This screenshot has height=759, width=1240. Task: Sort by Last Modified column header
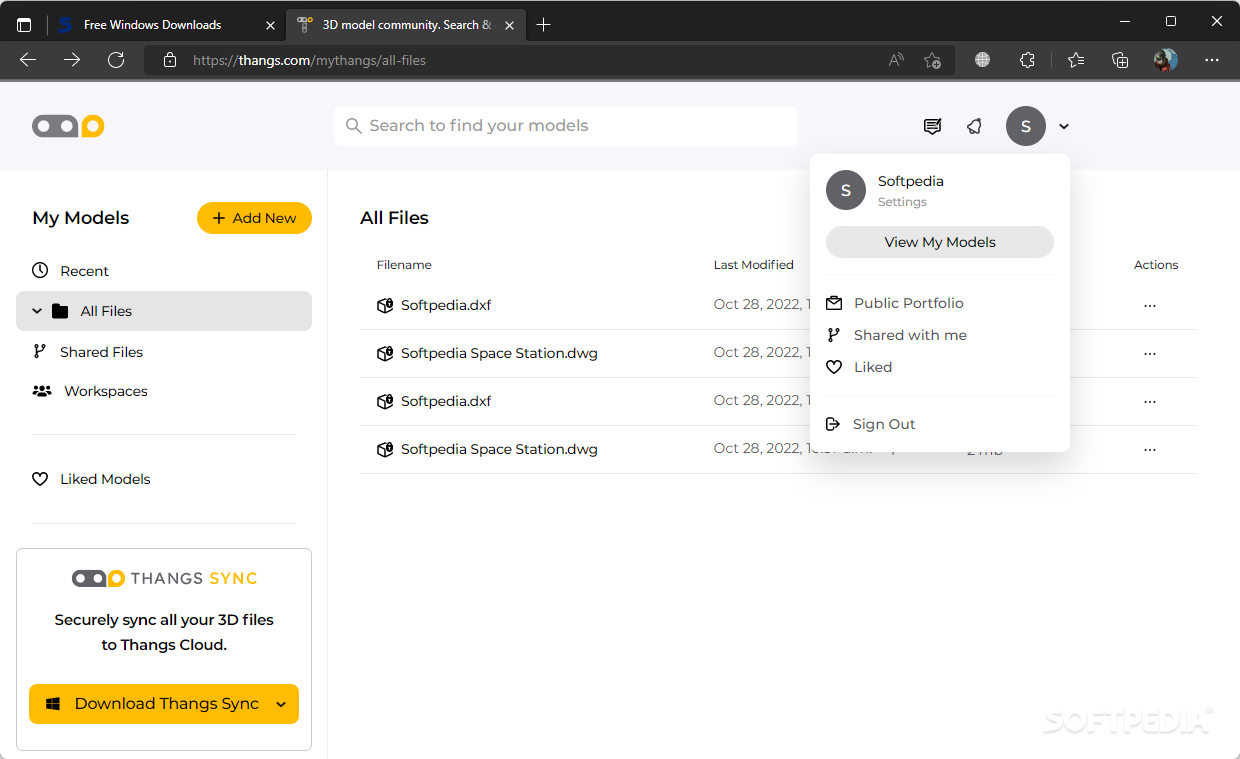(x=753, y=265)
